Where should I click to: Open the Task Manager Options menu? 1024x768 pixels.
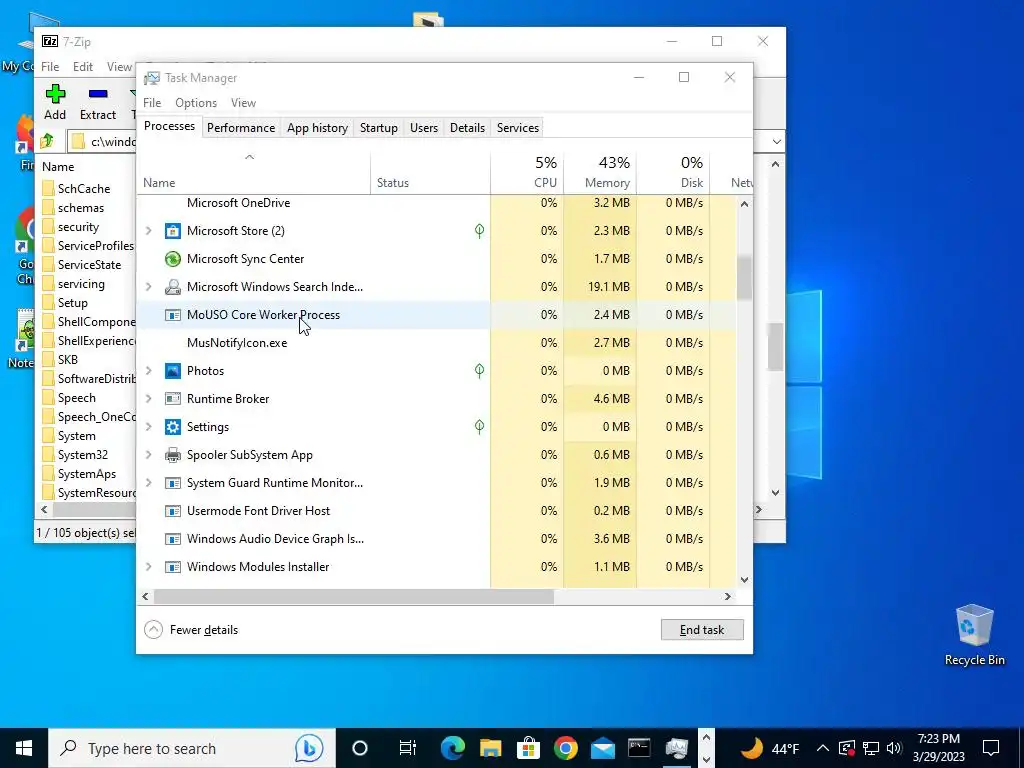[196, 103]
